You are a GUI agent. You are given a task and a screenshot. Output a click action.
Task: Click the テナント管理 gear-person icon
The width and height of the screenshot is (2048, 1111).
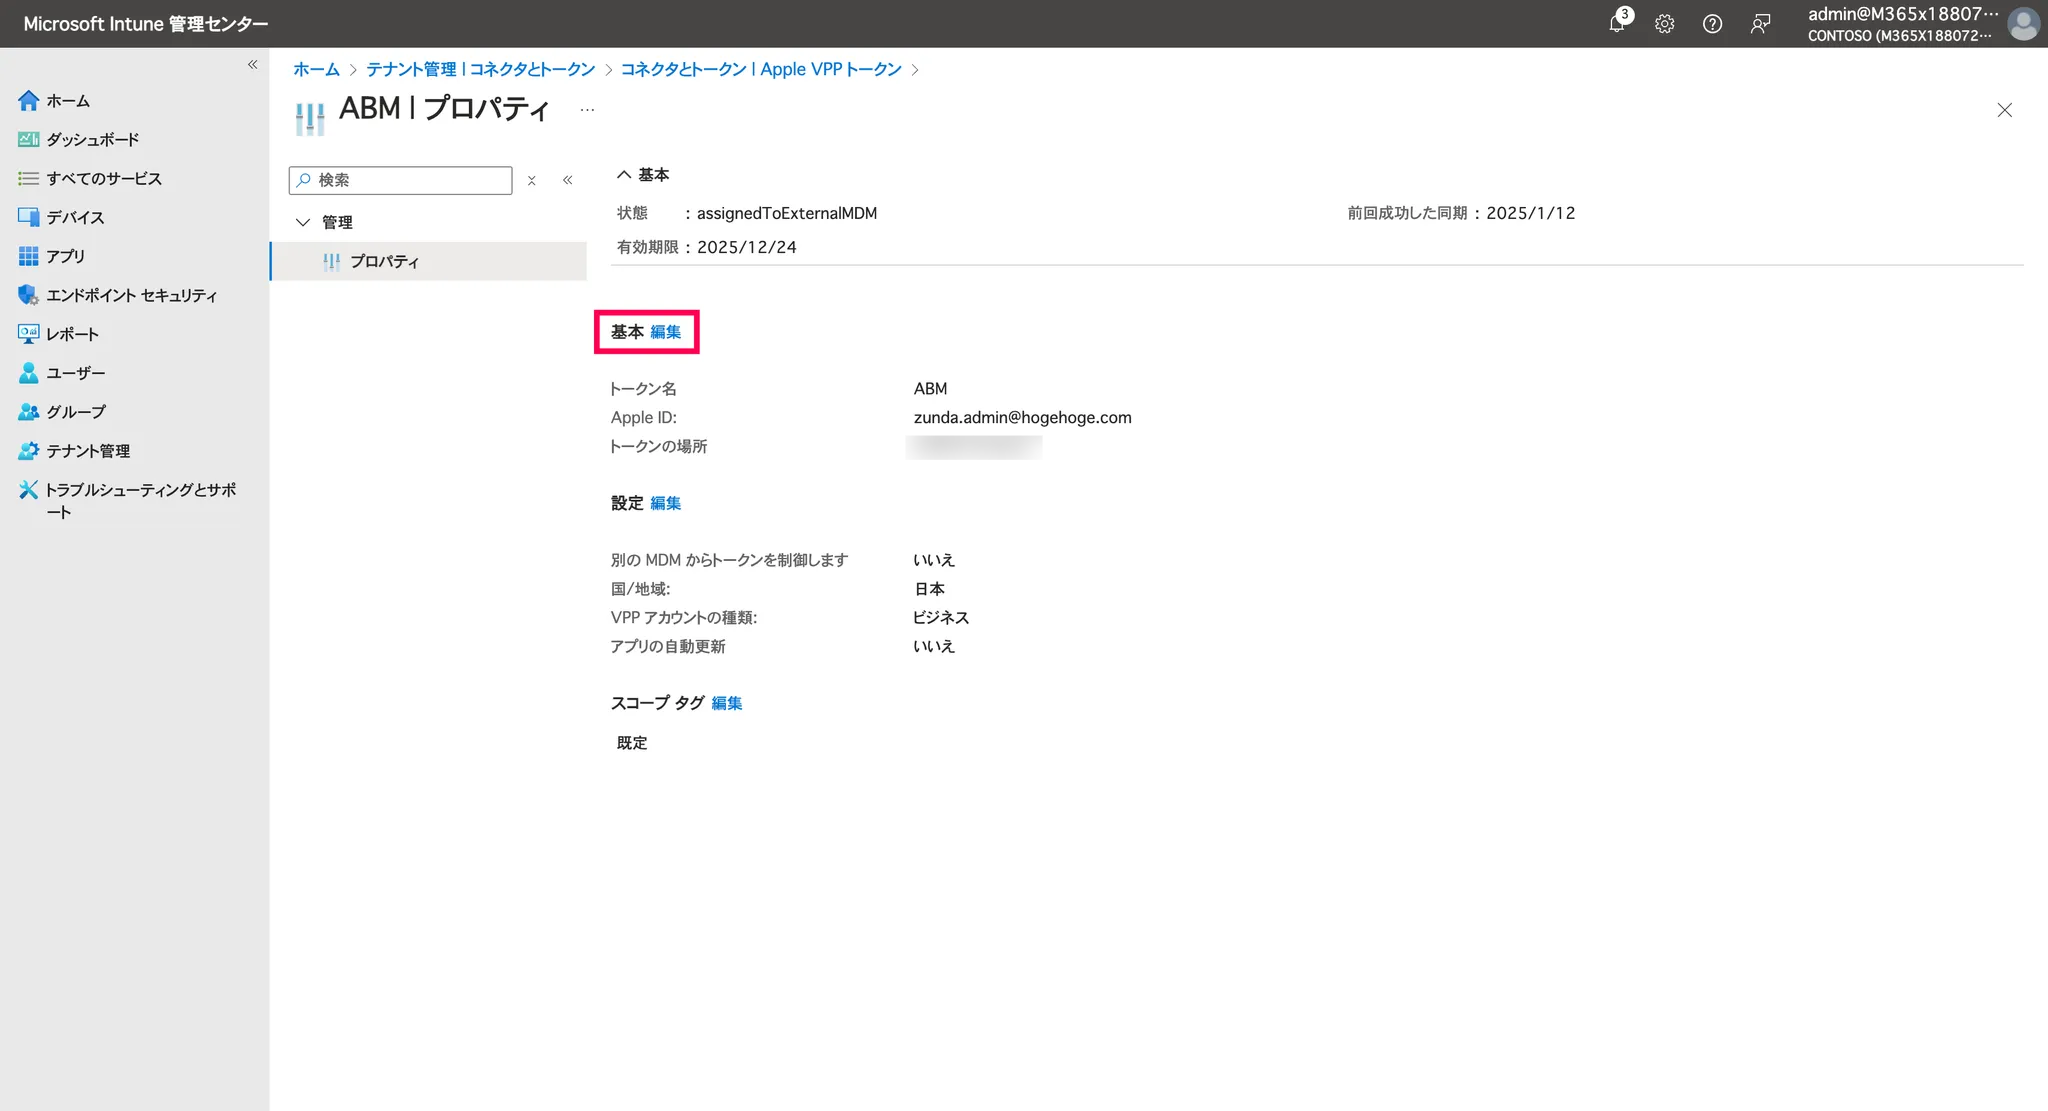pos(28,451)
